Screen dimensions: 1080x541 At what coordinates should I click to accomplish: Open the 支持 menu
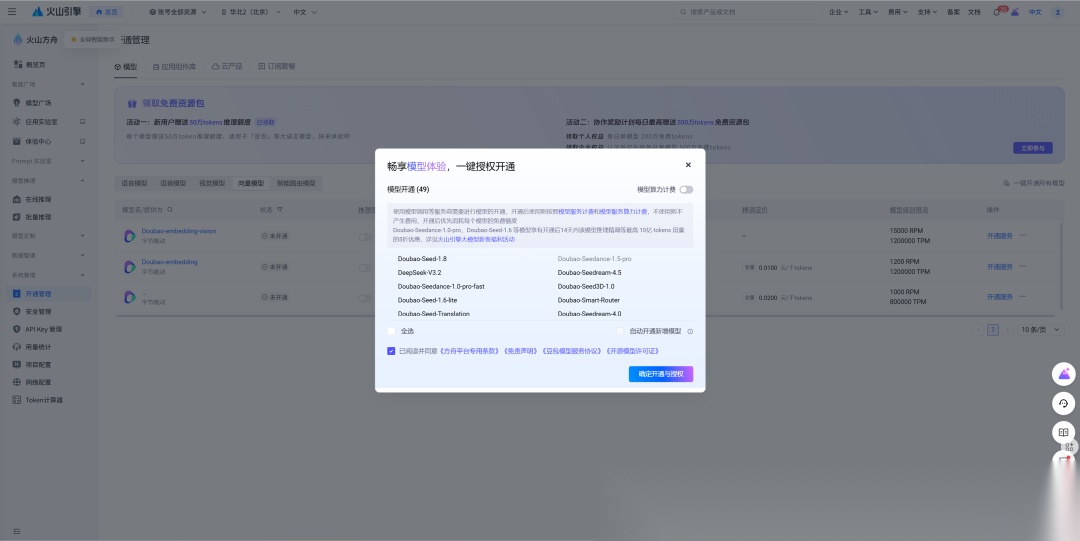[928, 12]
